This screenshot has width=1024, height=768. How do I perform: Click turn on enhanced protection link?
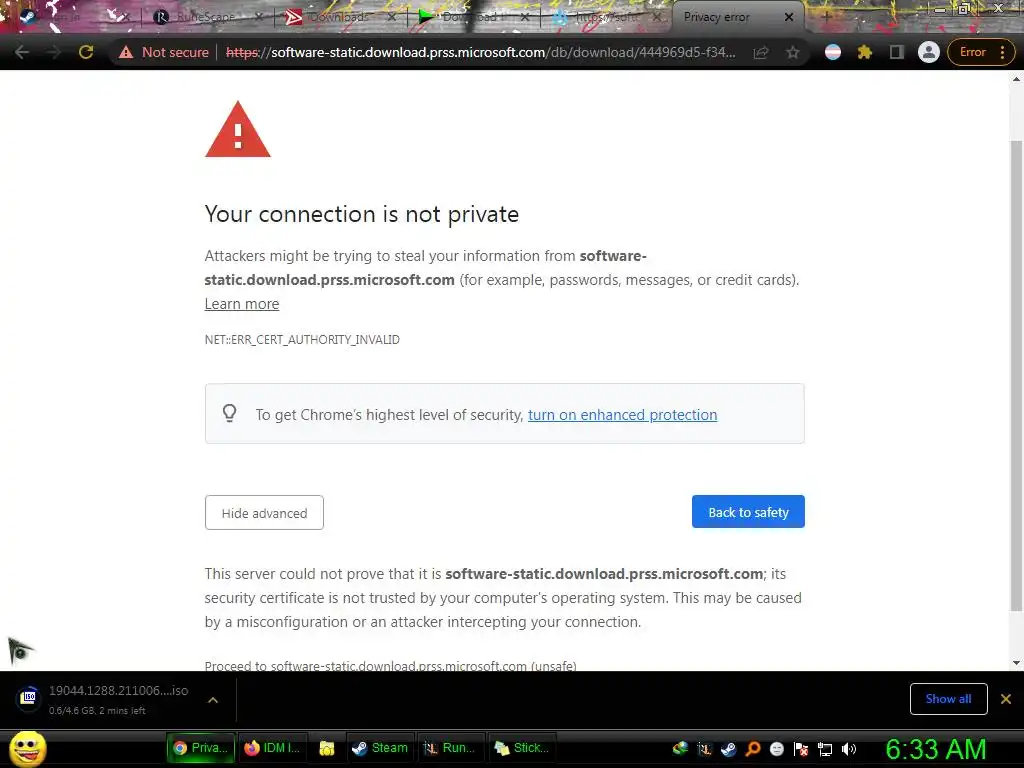click(x=622, y=415)
